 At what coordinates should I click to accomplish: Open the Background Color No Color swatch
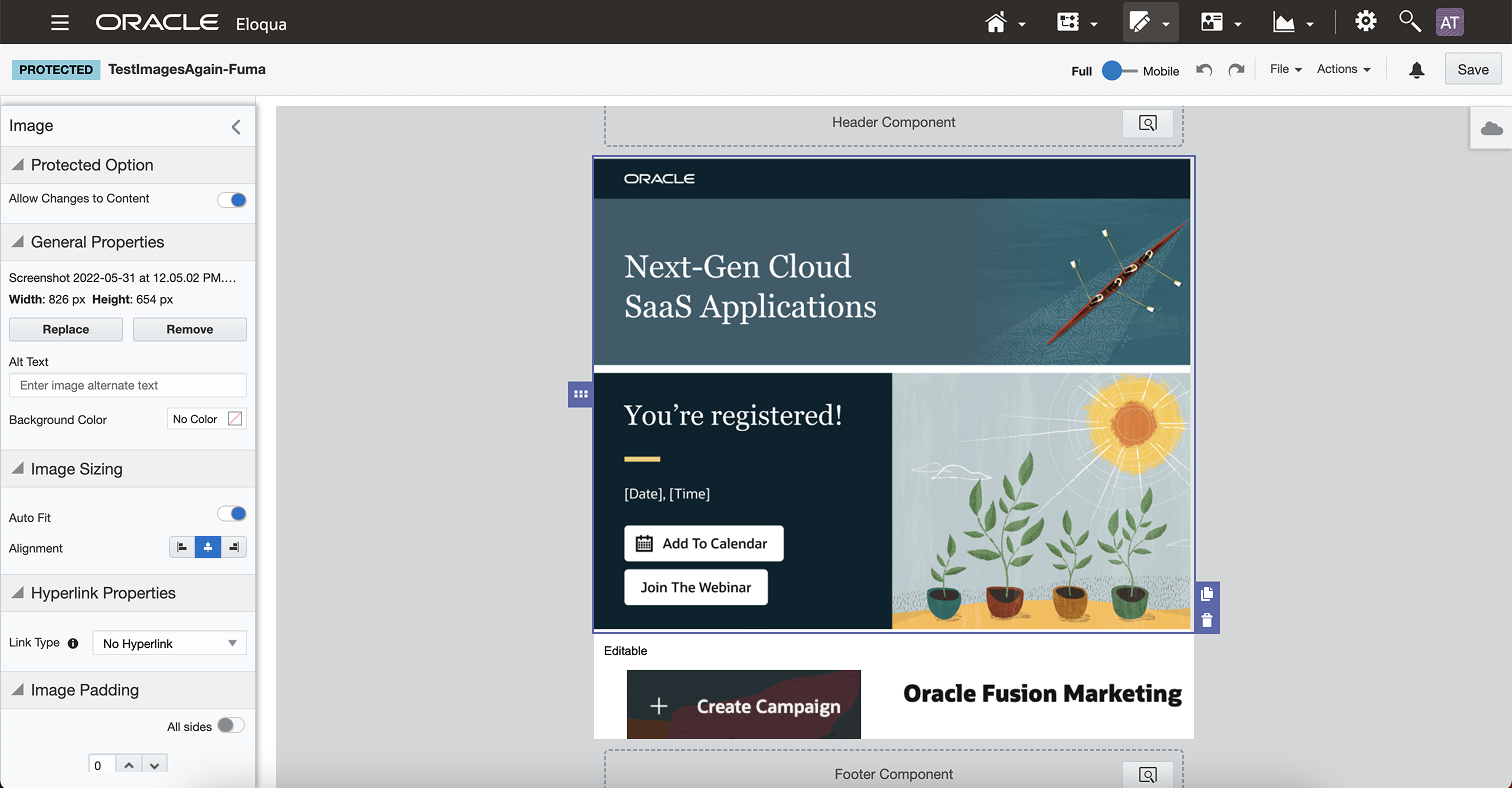coord(207,419)
